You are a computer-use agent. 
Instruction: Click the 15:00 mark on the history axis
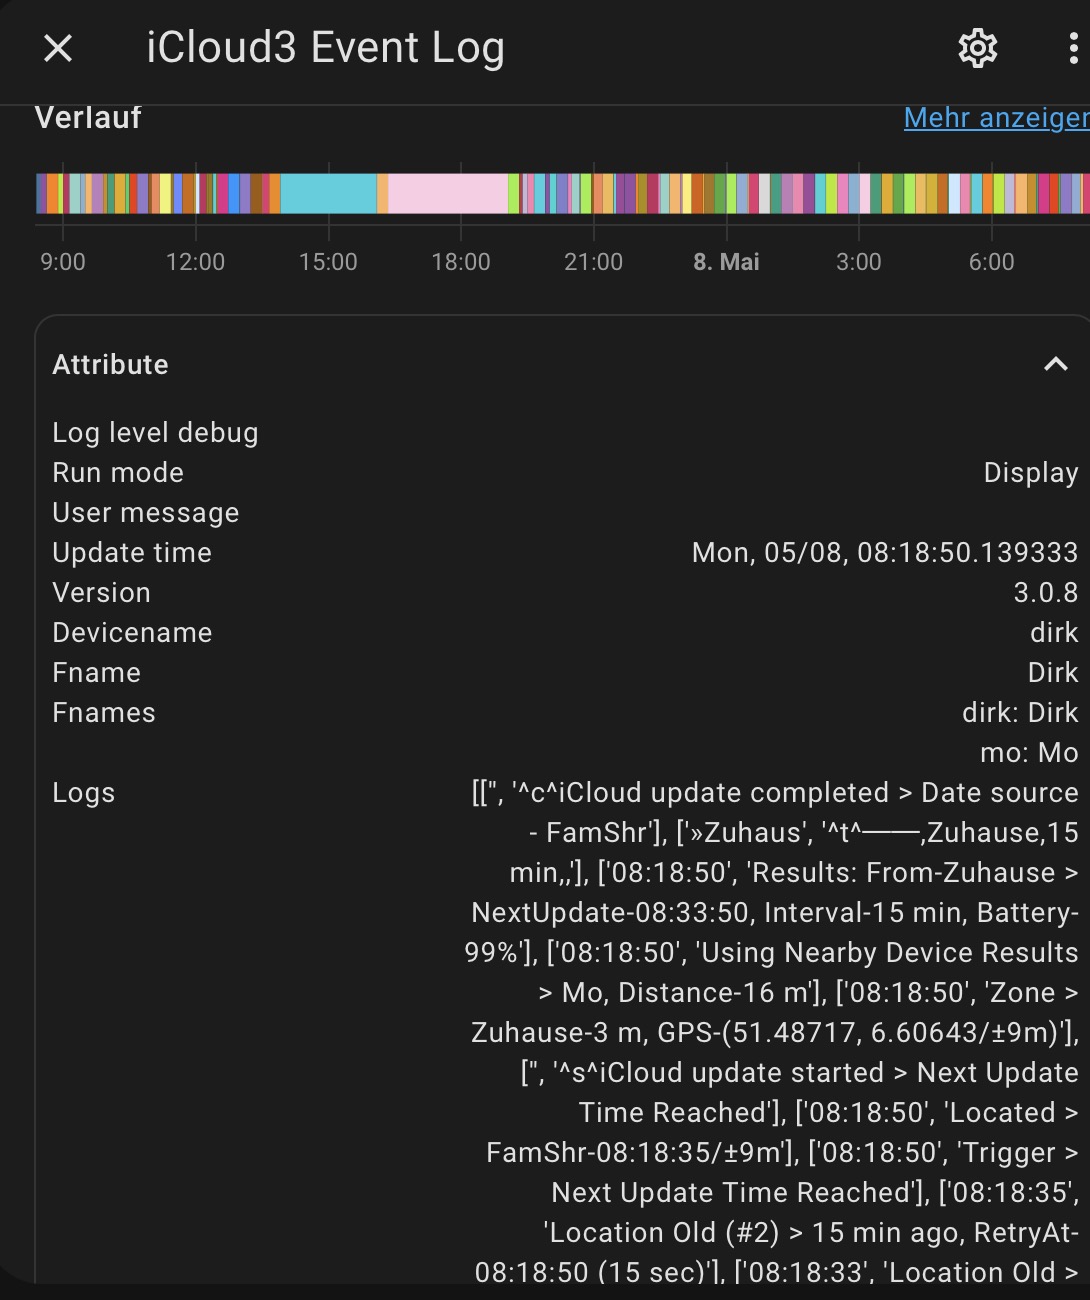pos(329,262)
